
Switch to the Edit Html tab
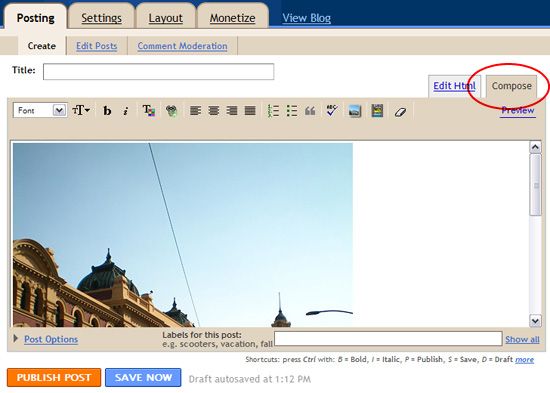[455, 86]
